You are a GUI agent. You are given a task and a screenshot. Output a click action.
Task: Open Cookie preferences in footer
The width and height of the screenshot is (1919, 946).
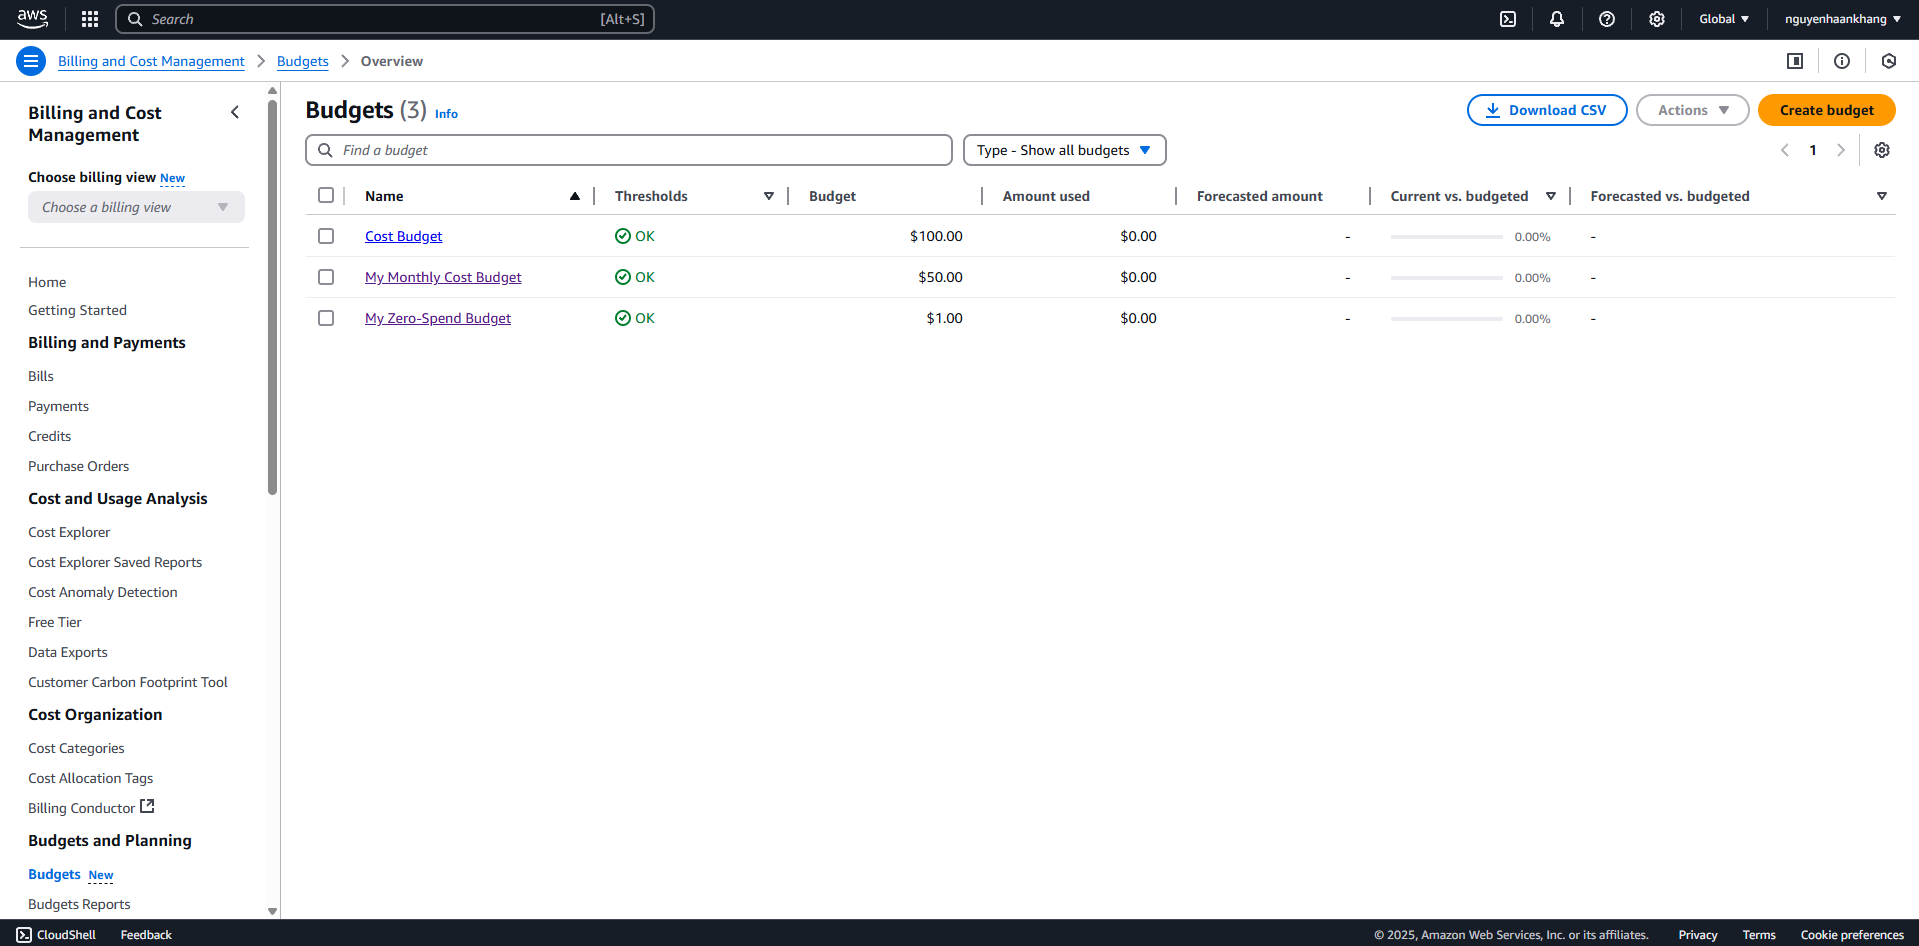[x=1852, y=935]
